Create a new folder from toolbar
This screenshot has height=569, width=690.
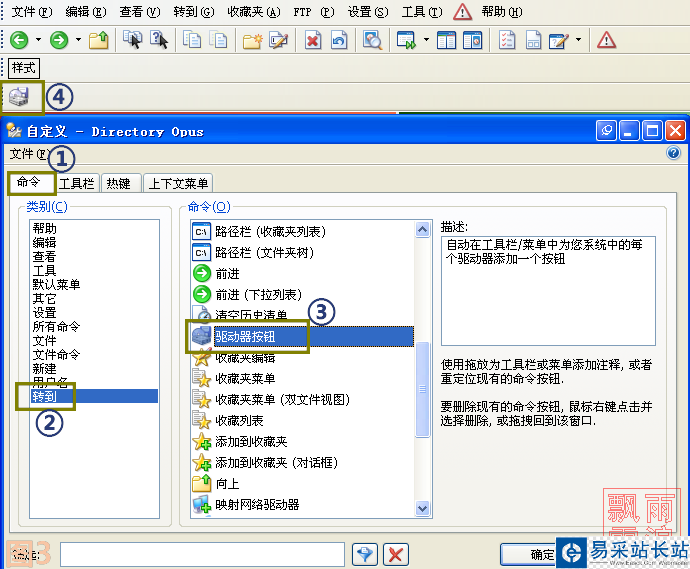pyautogui.click(x=253, y=40)
